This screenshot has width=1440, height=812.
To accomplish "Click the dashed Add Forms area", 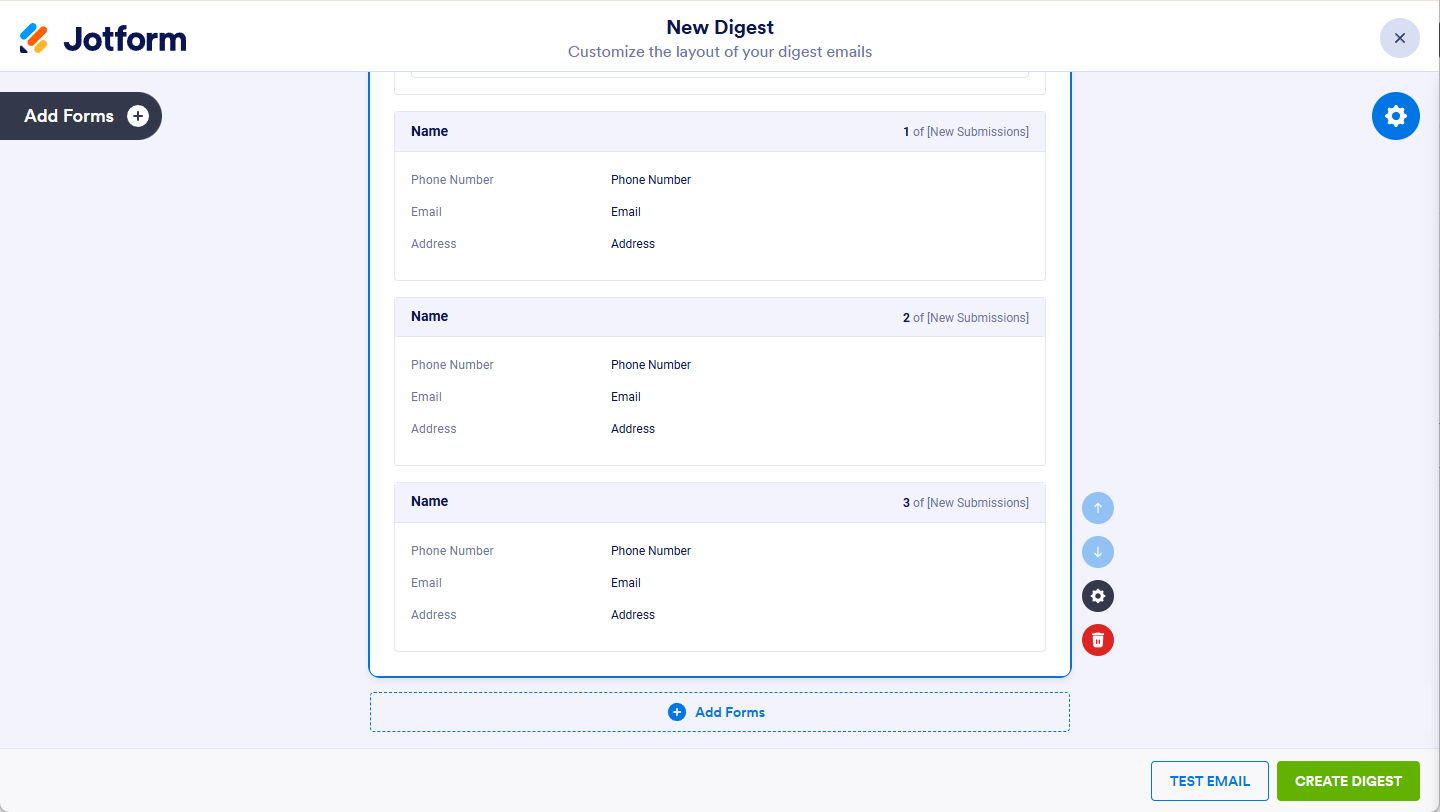I will [719, 712].
